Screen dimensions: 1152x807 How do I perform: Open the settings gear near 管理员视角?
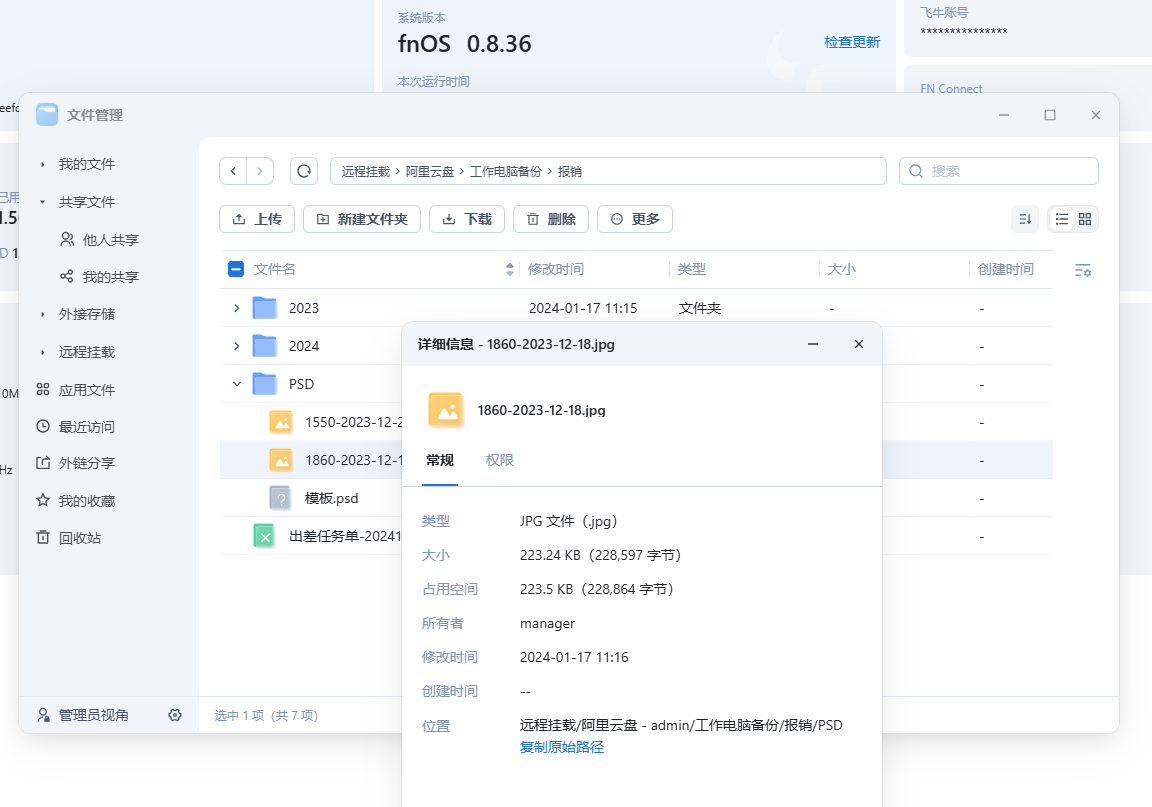175,715
